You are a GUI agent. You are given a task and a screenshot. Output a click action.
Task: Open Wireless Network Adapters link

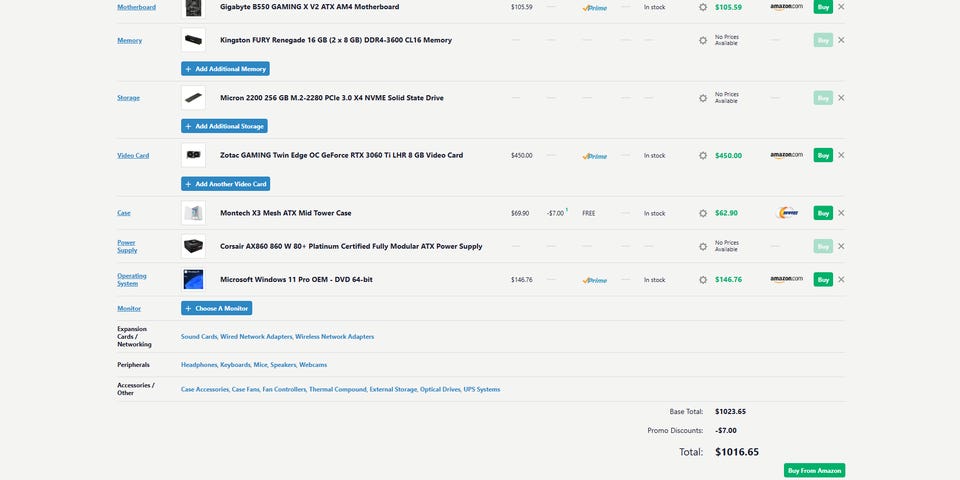click(x=335, y=337)
